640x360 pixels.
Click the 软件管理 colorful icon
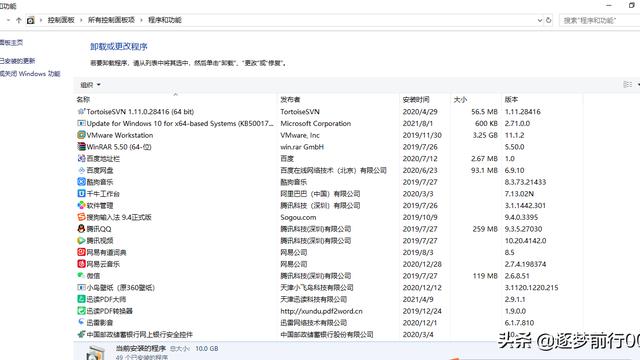(81, 205)
